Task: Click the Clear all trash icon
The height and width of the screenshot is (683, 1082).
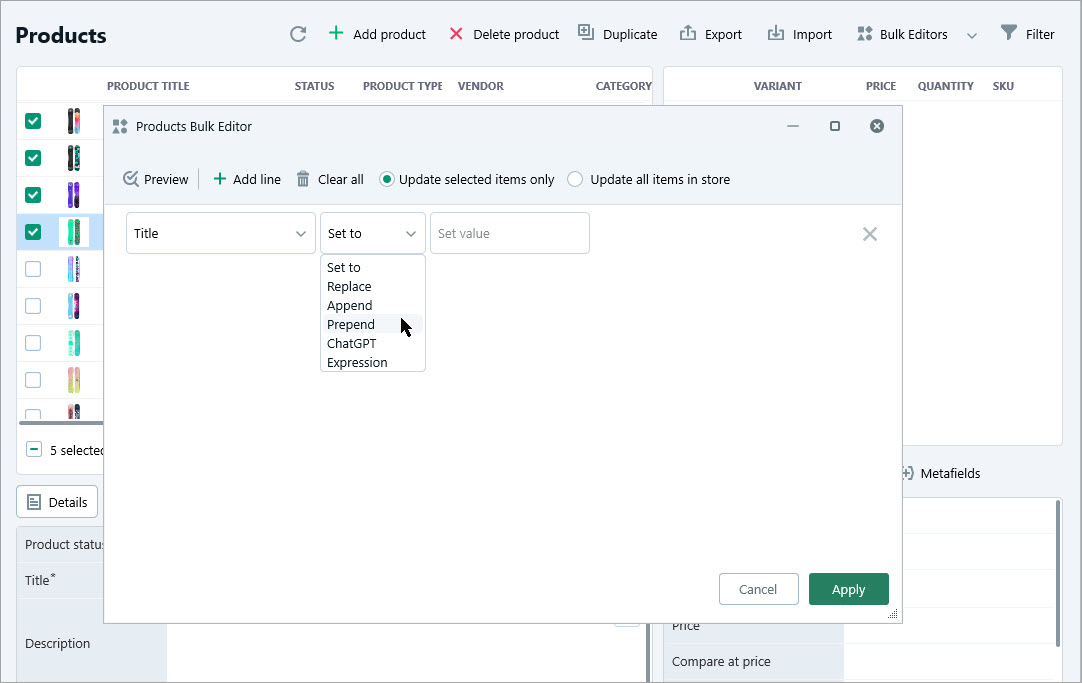Action: click(303, 179)
